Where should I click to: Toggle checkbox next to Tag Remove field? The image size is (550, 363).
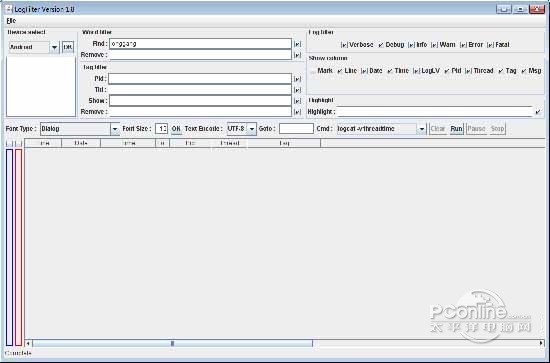[x=297, y=112]
